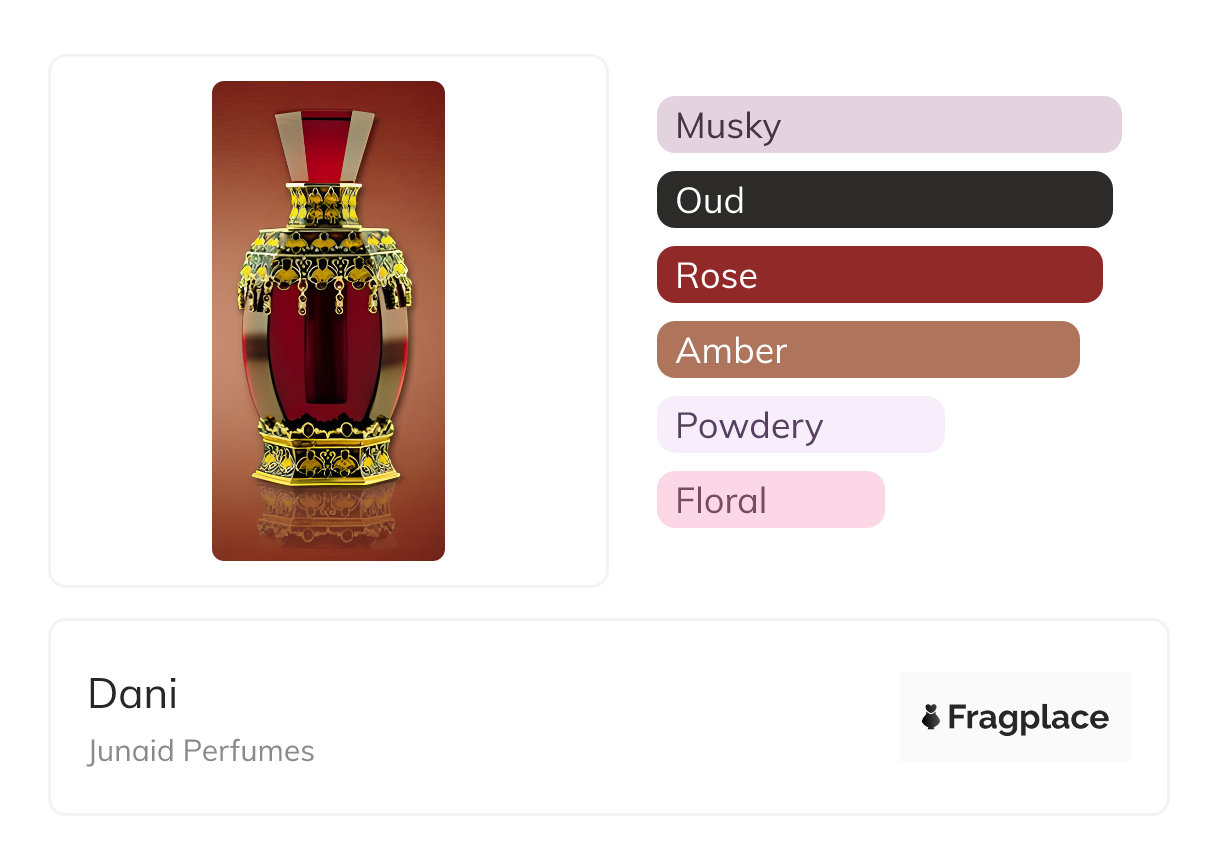The height and width of the screenshot is (864, 1218).
Task: Click the bottle's red stopper cap
Action: click(x=325, y=143)
